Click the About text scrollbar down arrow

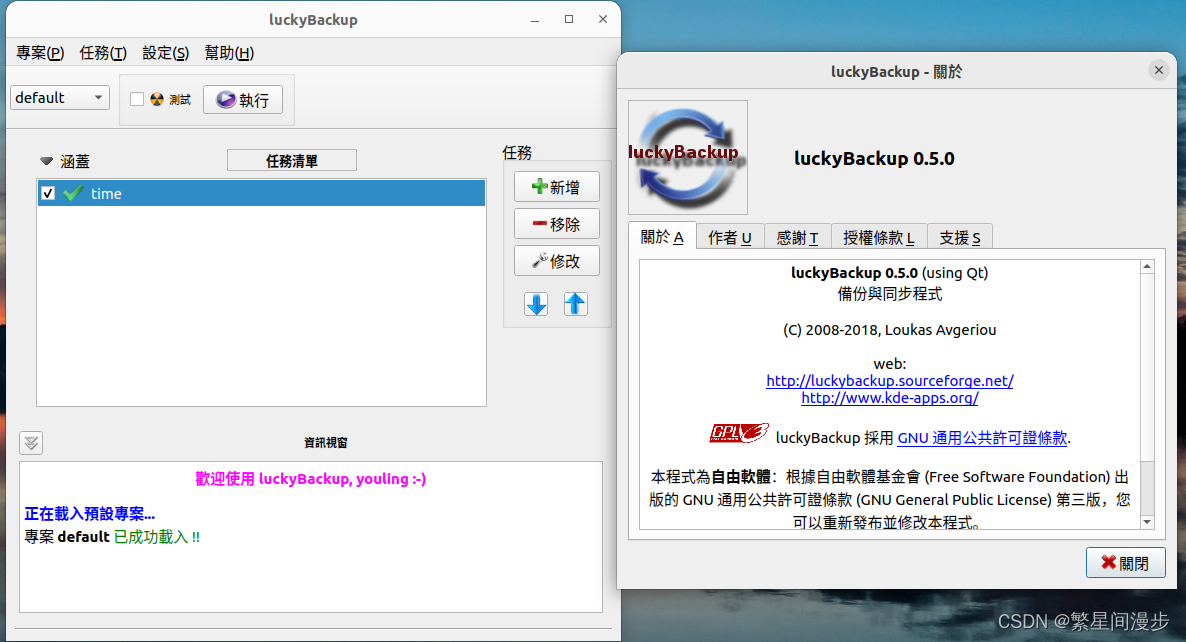click(1147, 522)
